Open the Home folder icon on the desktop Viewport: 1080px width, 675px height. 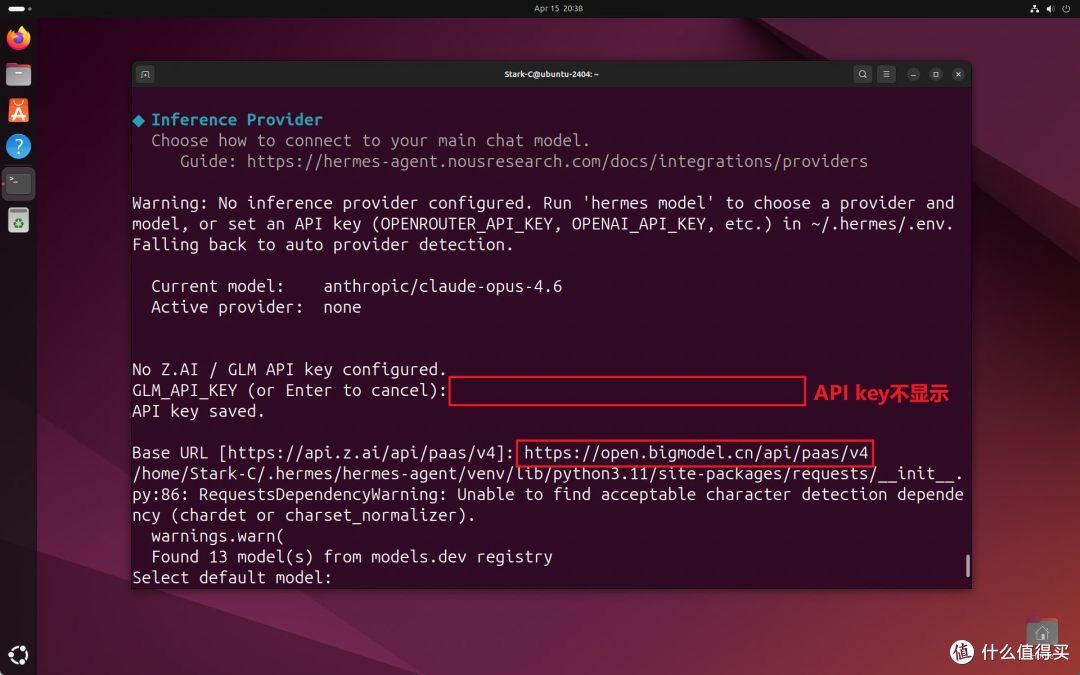tap(1041, 631)
